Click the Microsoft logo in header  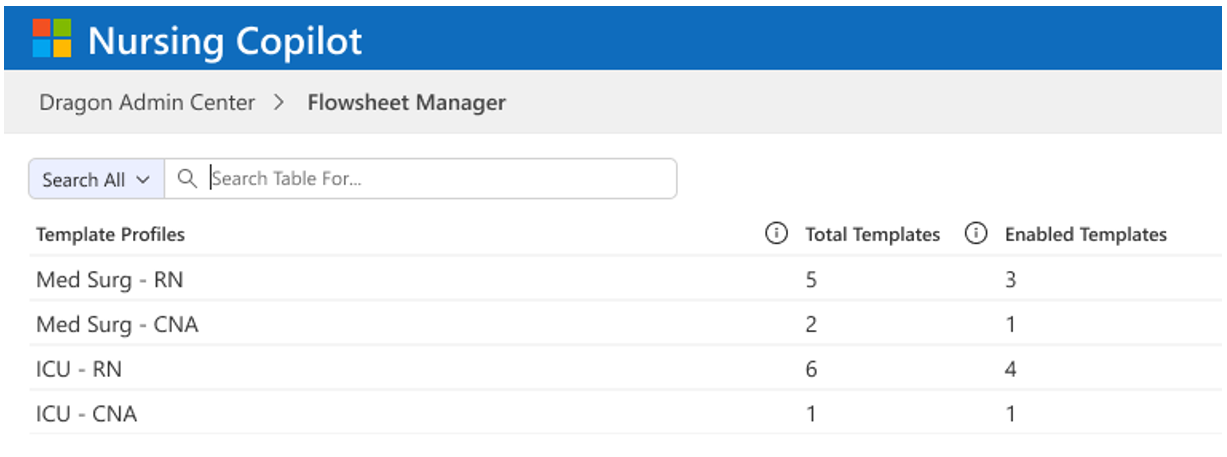click(52, 39)
